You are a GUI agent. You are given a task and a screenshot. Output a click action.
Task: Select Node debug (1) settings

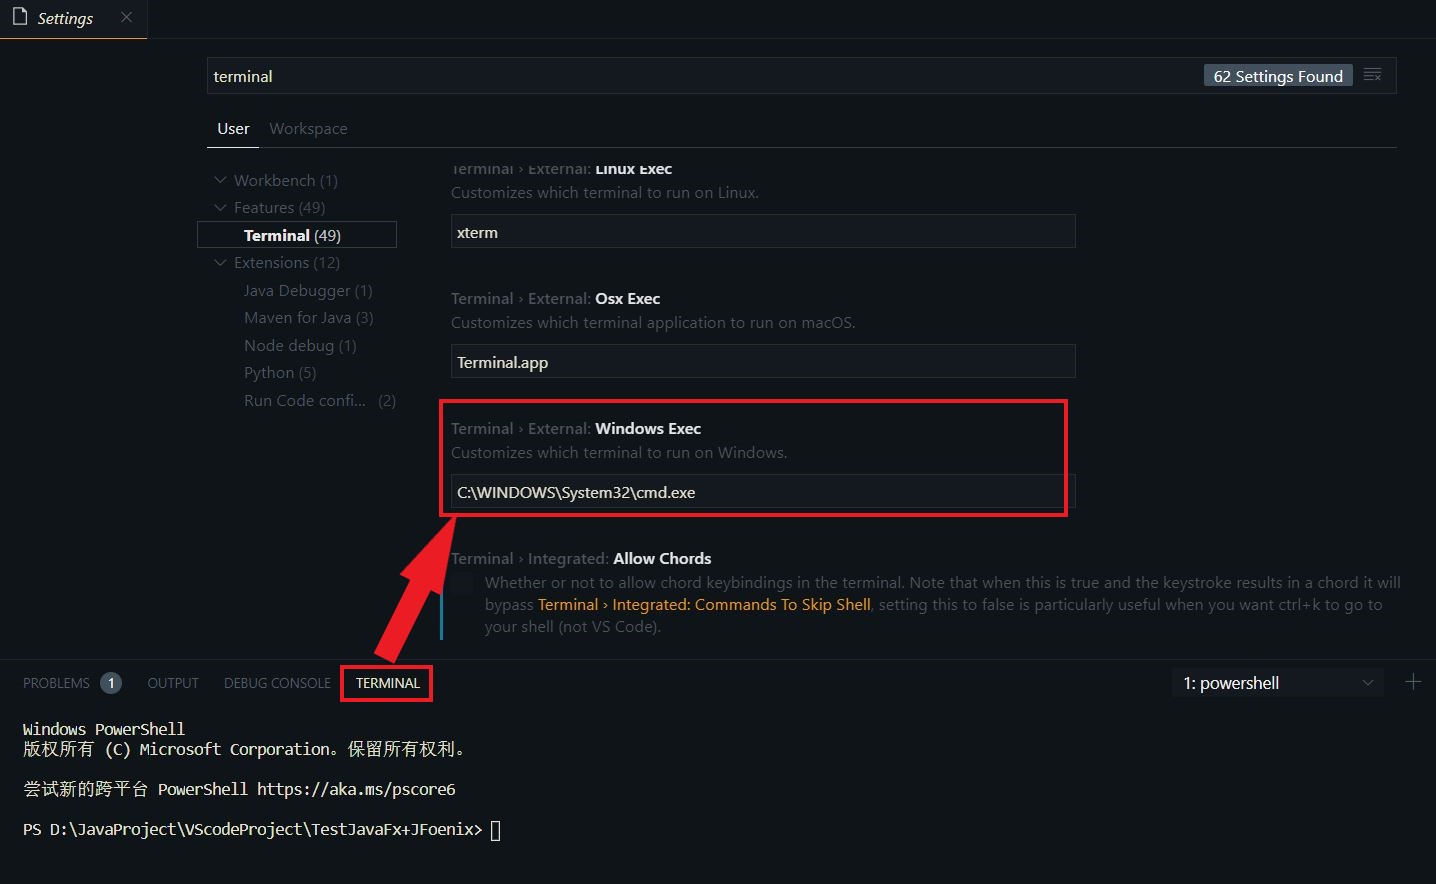pyautogui.click(x=300, y=345)
